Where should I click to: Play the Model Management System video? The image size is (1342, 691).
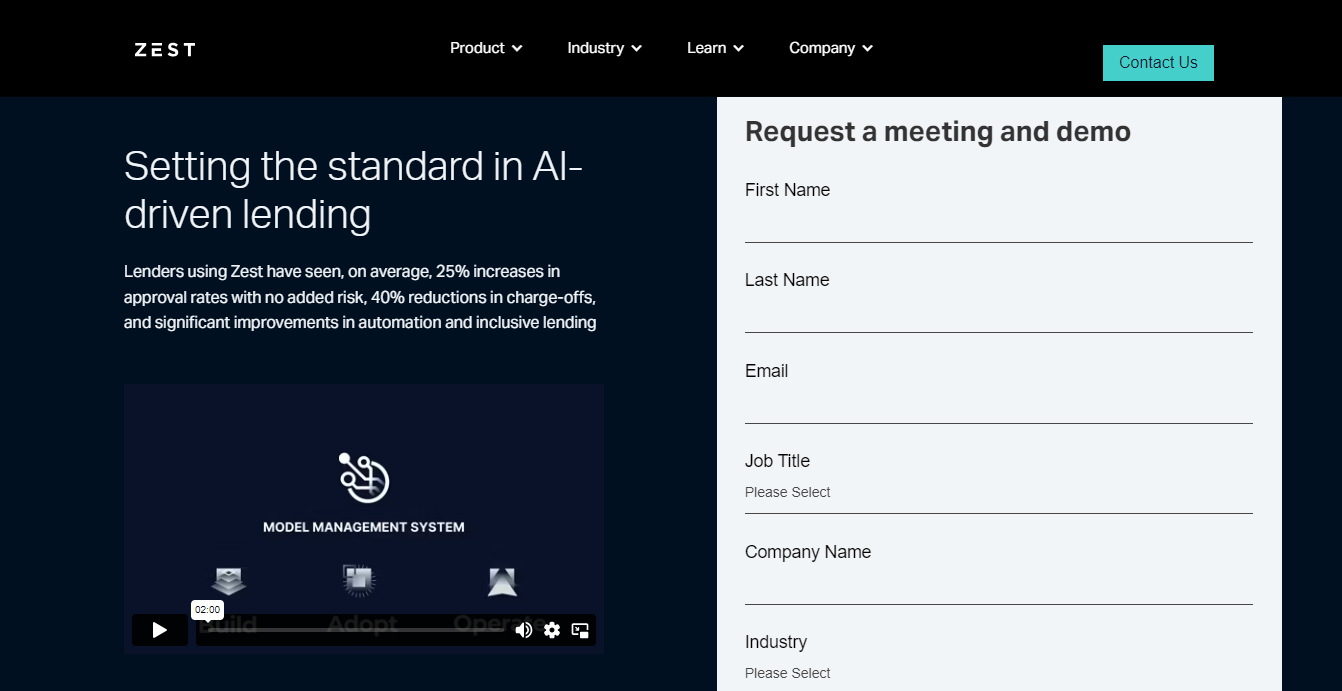(160, 630)
